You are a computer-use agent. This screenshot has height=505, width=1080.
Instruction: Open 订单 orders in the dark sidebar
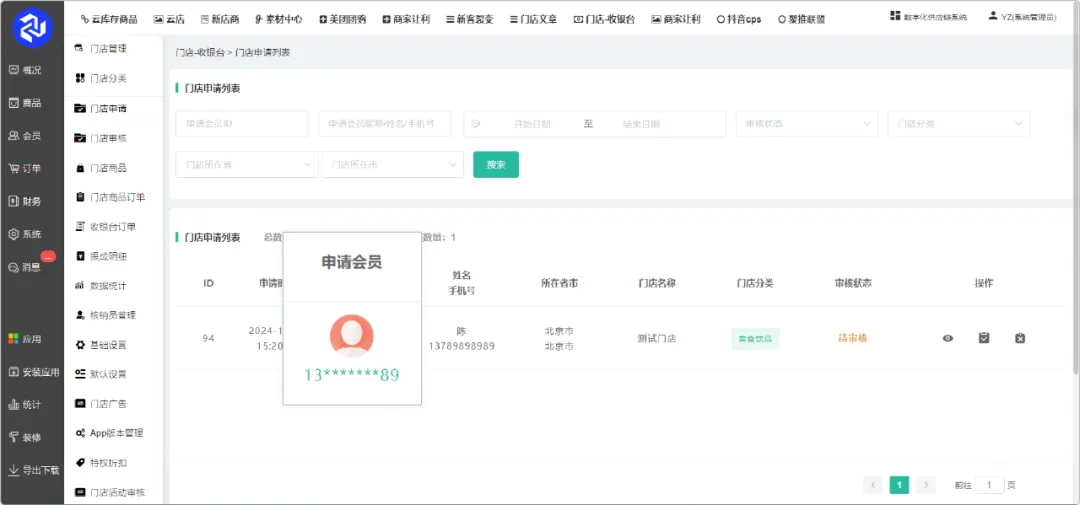click(x=25, y=169)
